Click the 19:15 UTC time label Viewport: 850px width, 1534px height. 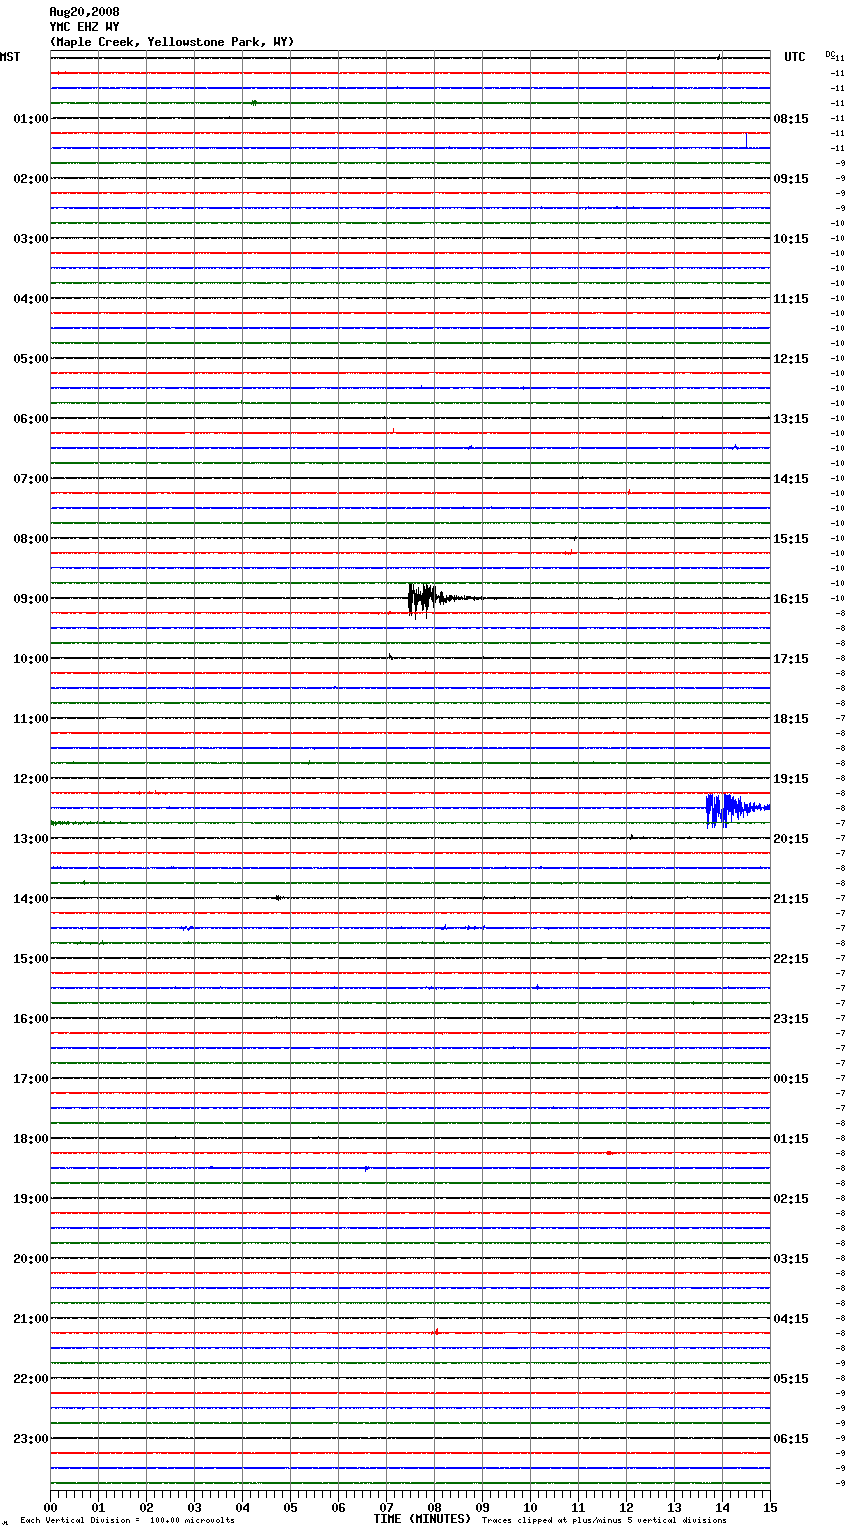tap(791, 779)
